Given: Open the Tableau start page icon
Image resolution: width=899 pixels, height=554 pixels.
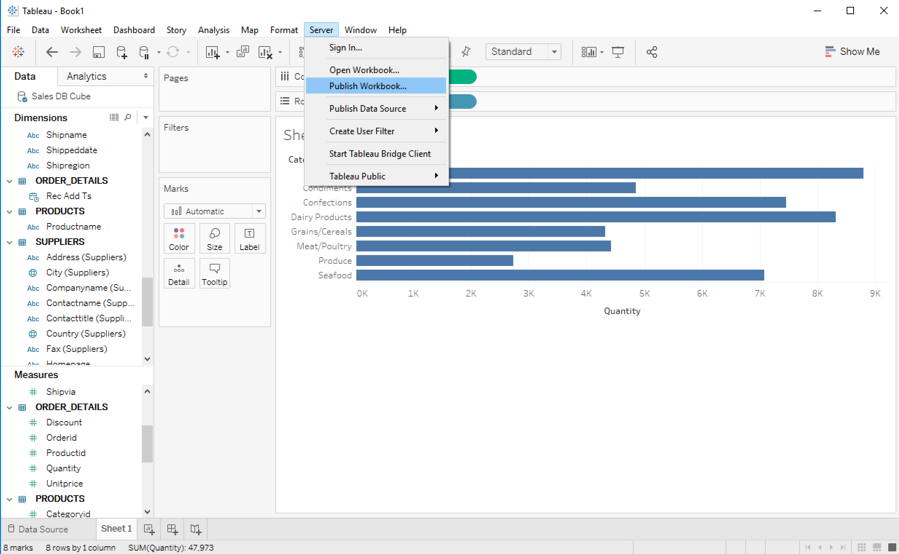Looking at the screenshot, I should (x=18, y=52).
